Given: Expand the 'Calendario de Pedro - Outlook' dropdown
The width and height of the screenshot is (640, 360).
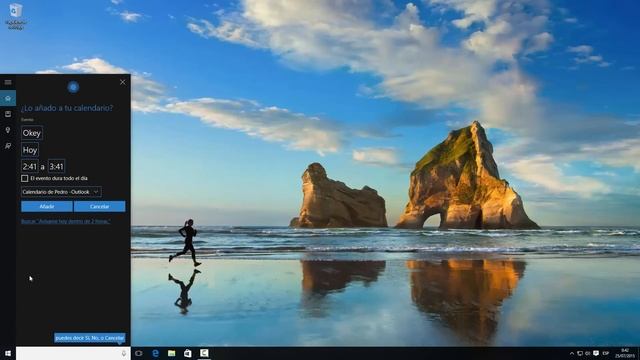Looking at the screenshot, I should point(61,192).
